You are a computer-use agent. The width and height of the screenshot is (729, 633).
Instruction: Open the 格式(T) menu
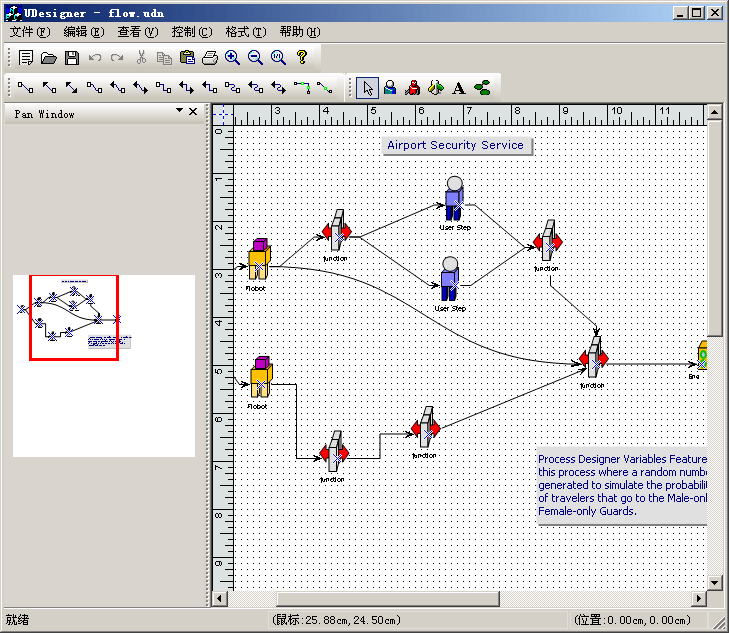pos(245,32)
